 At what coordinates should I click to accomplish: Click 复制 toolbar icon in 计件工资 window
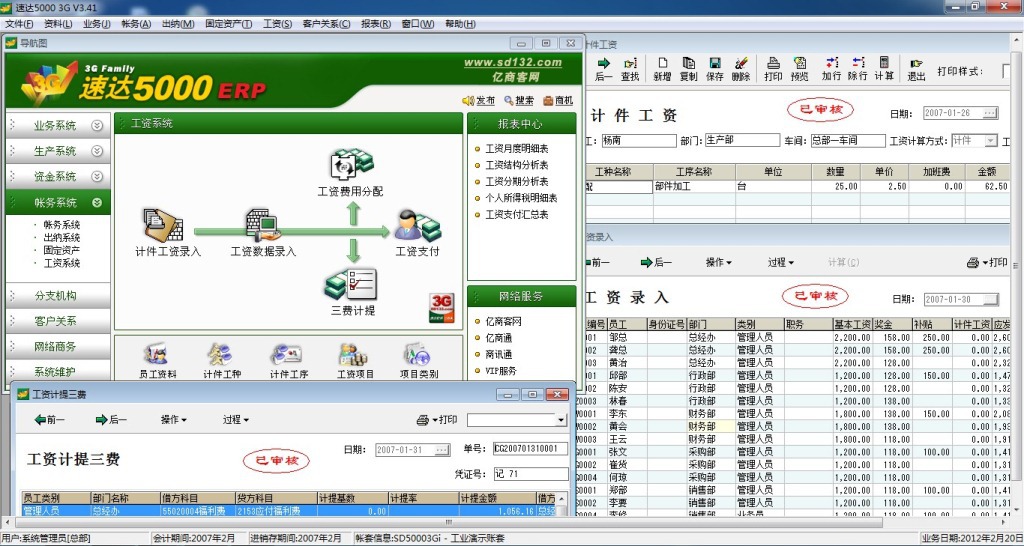point(688,69)
